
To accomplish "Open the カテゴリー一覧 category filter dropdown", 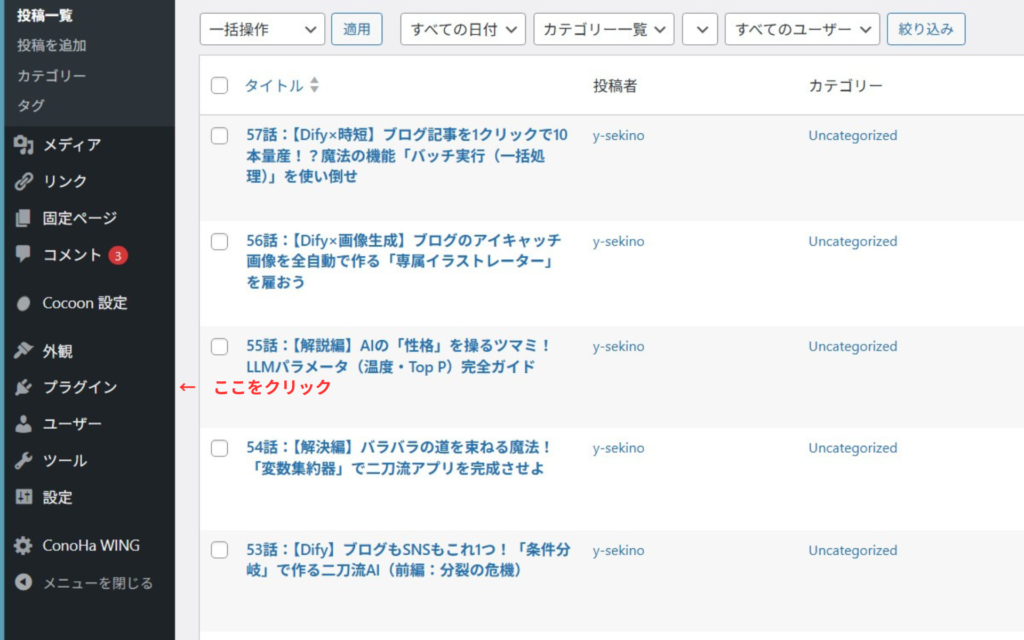I will (604, 28).
